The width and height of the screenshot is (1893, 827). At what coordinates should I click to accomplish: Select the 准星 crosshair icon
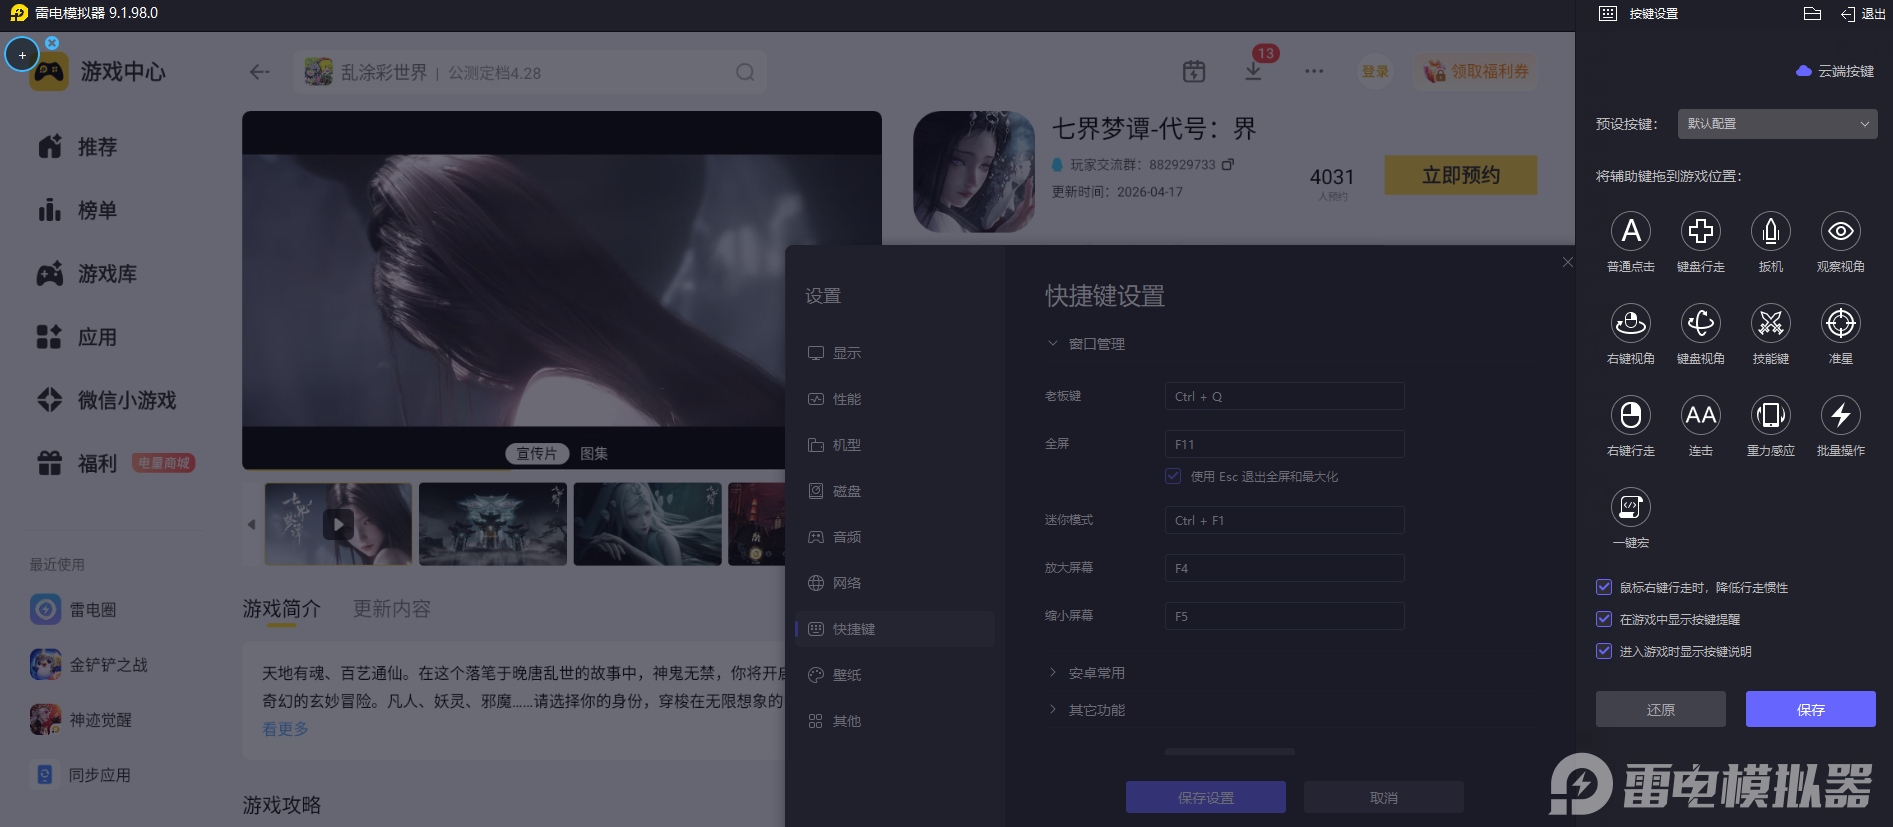1840,324
